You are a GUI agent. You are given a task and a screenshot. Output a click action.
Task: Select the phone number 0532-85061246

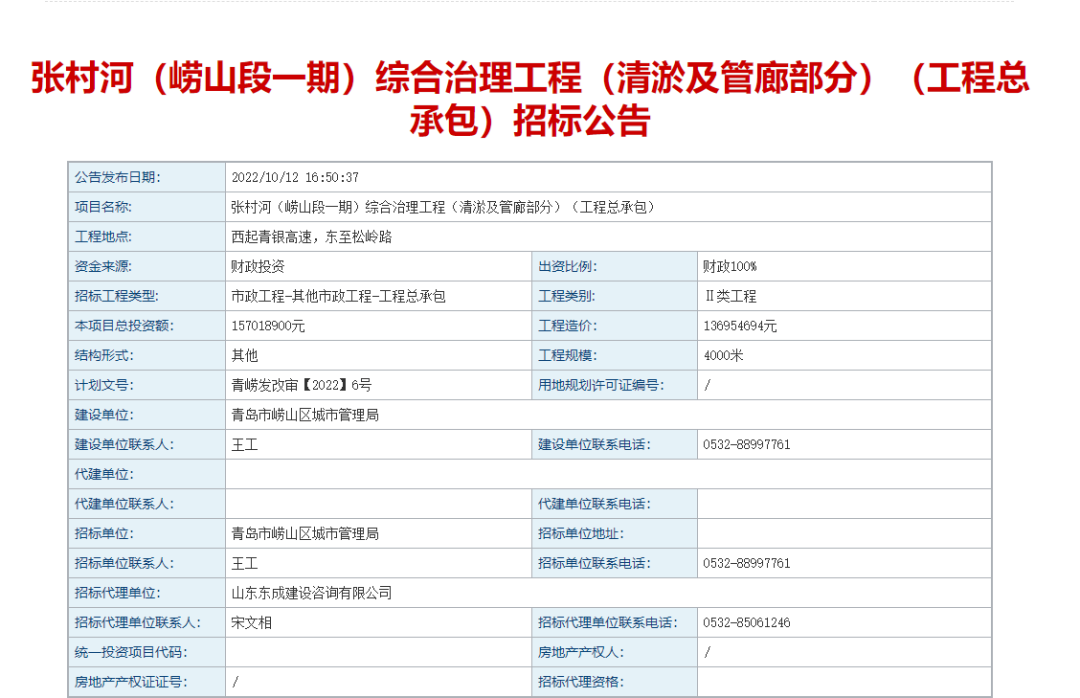[x=747, y=622]
